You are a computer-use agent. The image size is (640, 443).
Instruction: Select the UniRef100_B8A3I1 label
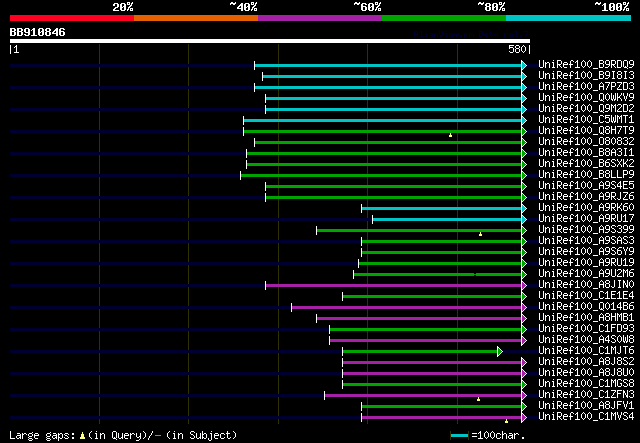(x=586, y=153)
